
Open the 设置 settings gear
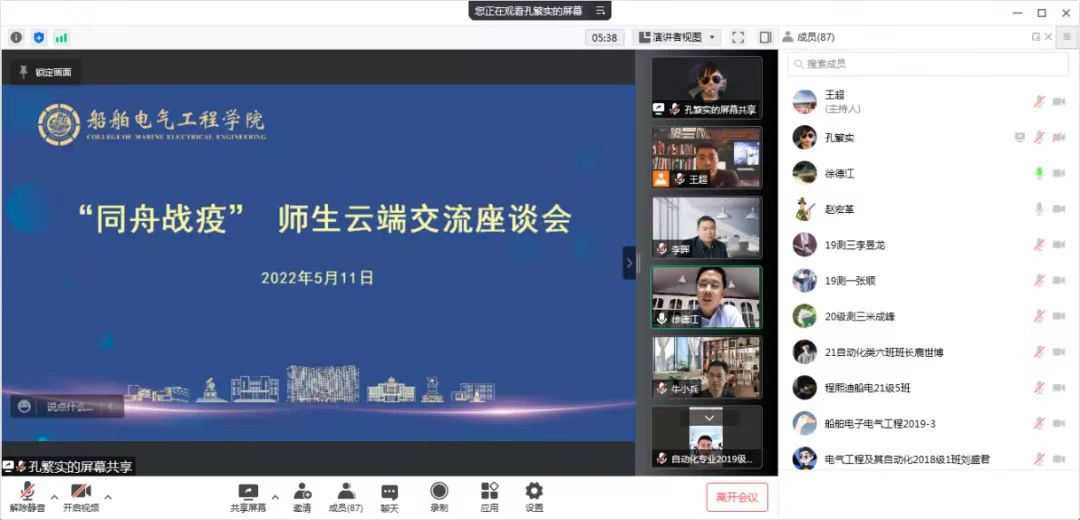tap(534, 495)
